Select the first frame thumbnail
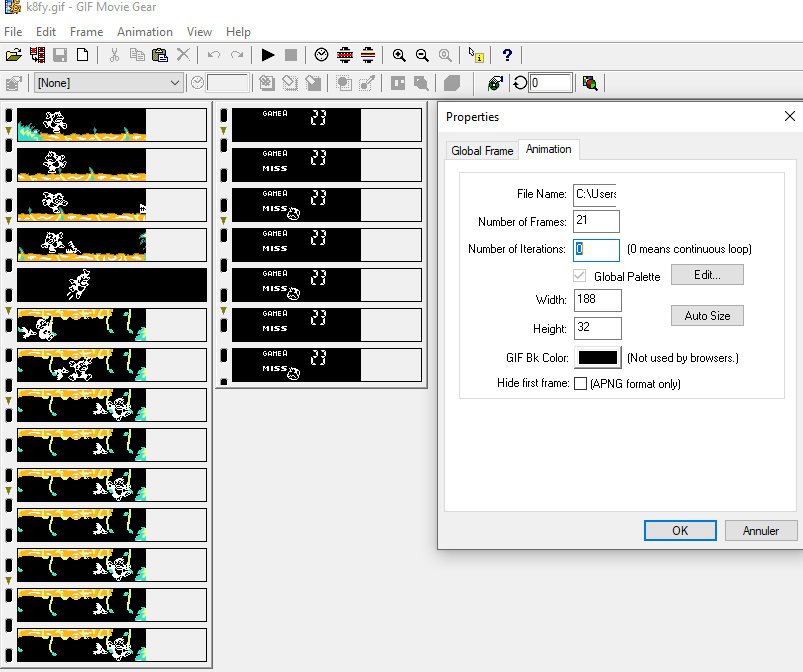The height and width of the screenshot is (672, 803). pyautogui.click(x=112, y=124)
